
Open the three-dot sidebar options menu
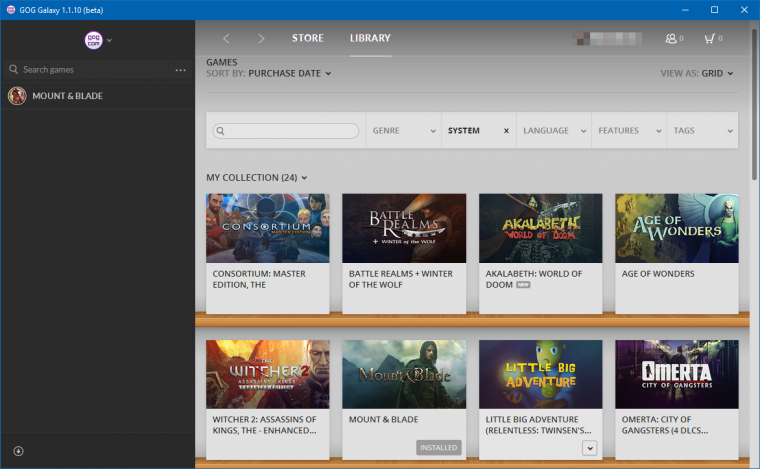[x=181, y=70]
